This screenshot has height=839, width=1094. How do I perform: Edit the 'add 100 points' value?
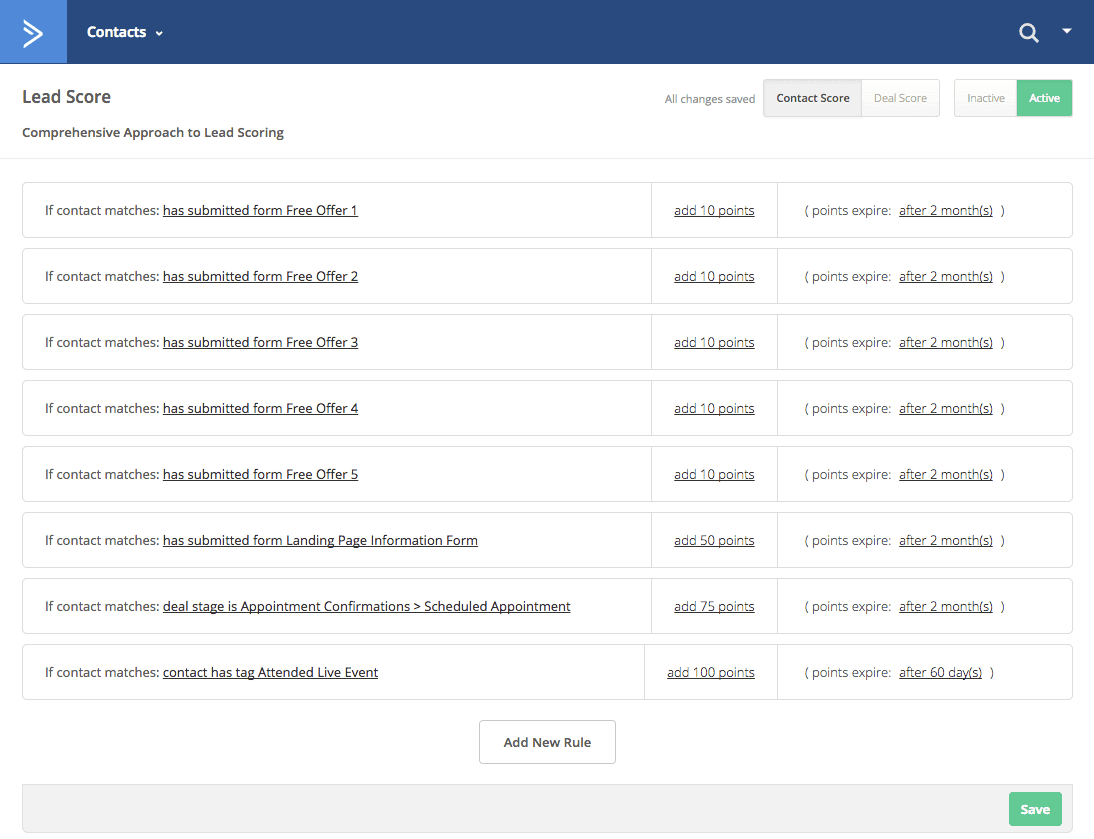(710, 672)
